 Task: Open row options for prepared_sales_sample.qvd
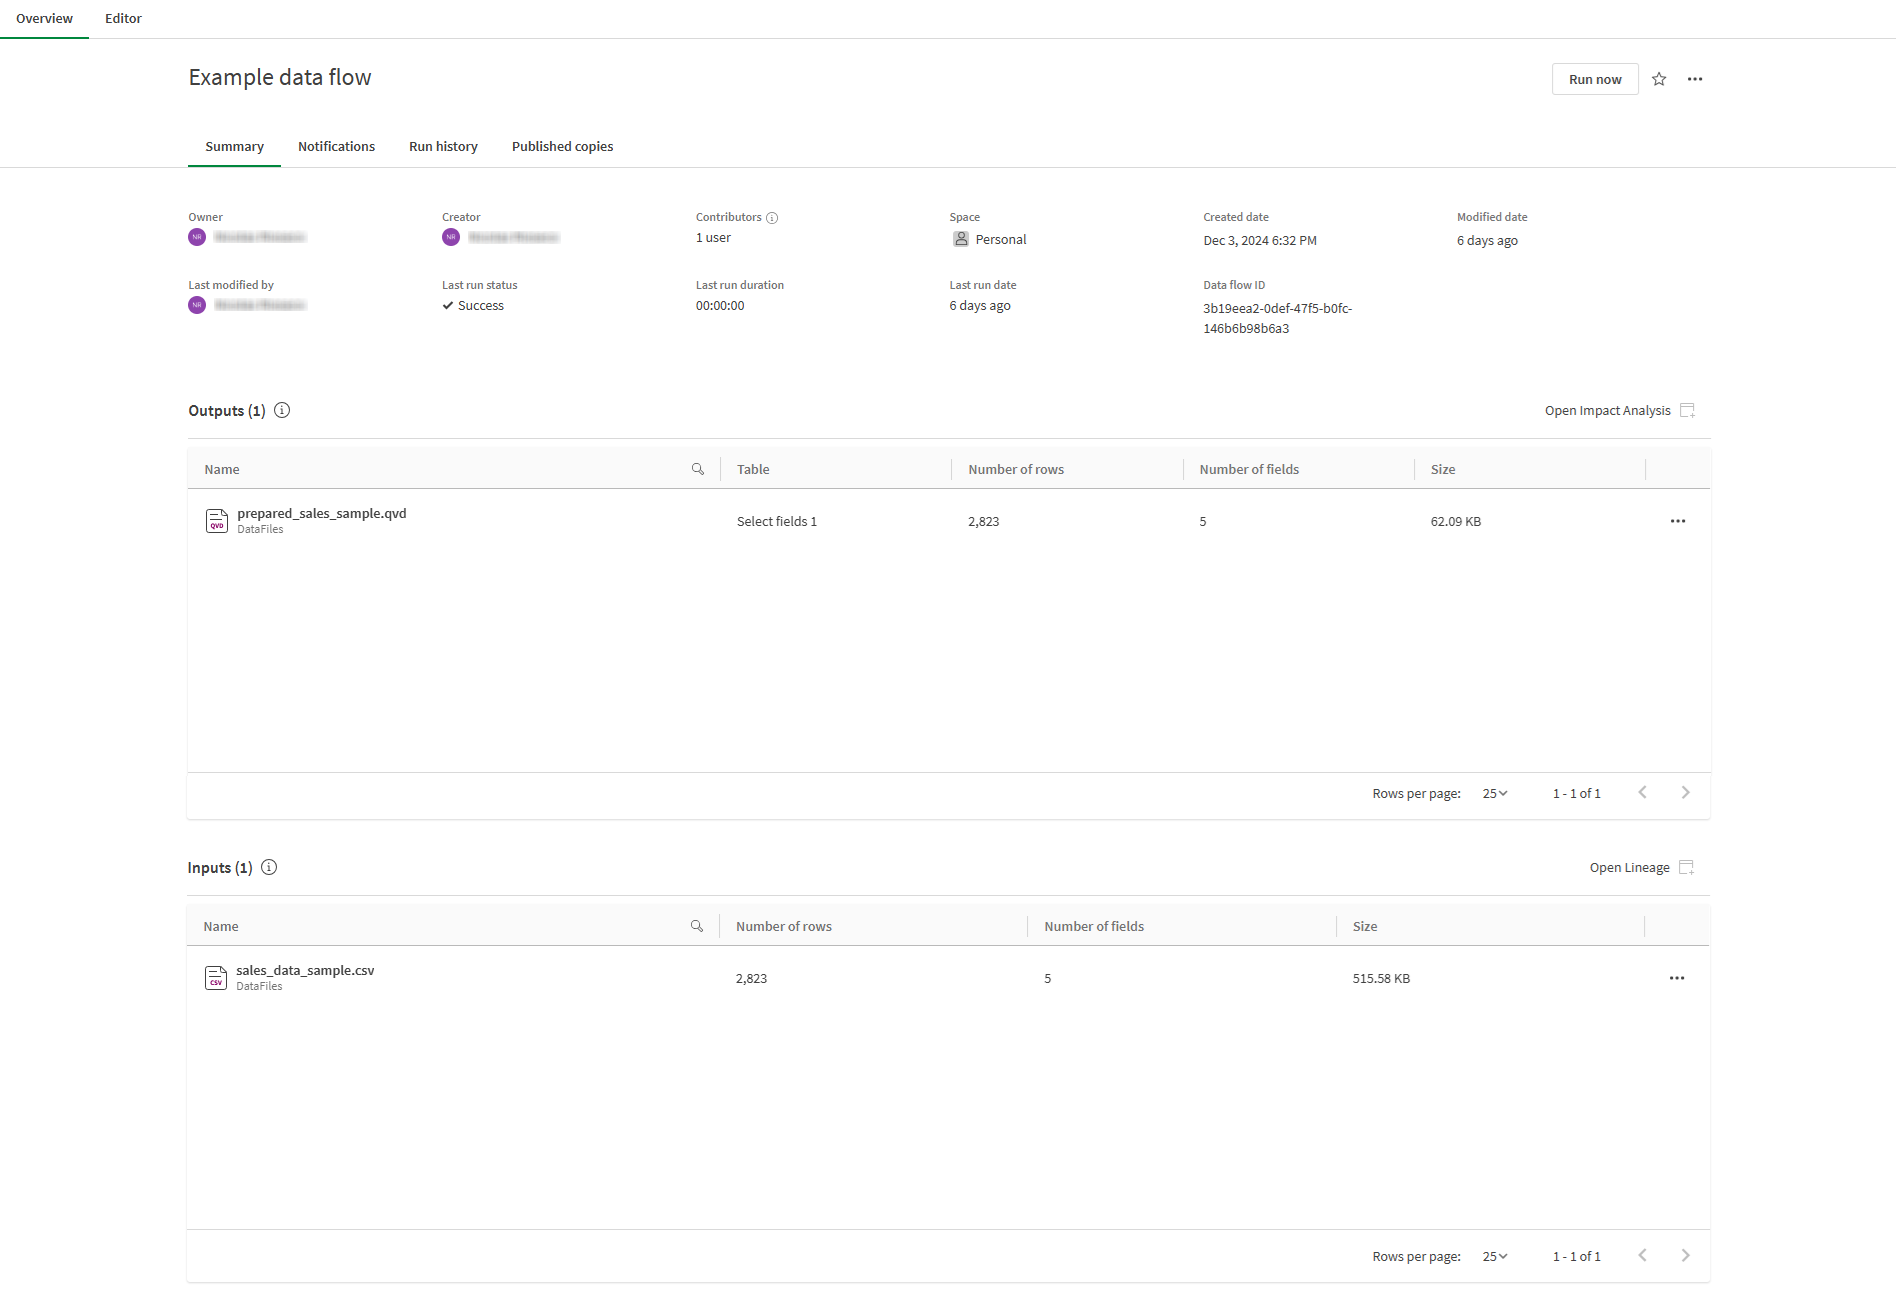[1677, 520]
